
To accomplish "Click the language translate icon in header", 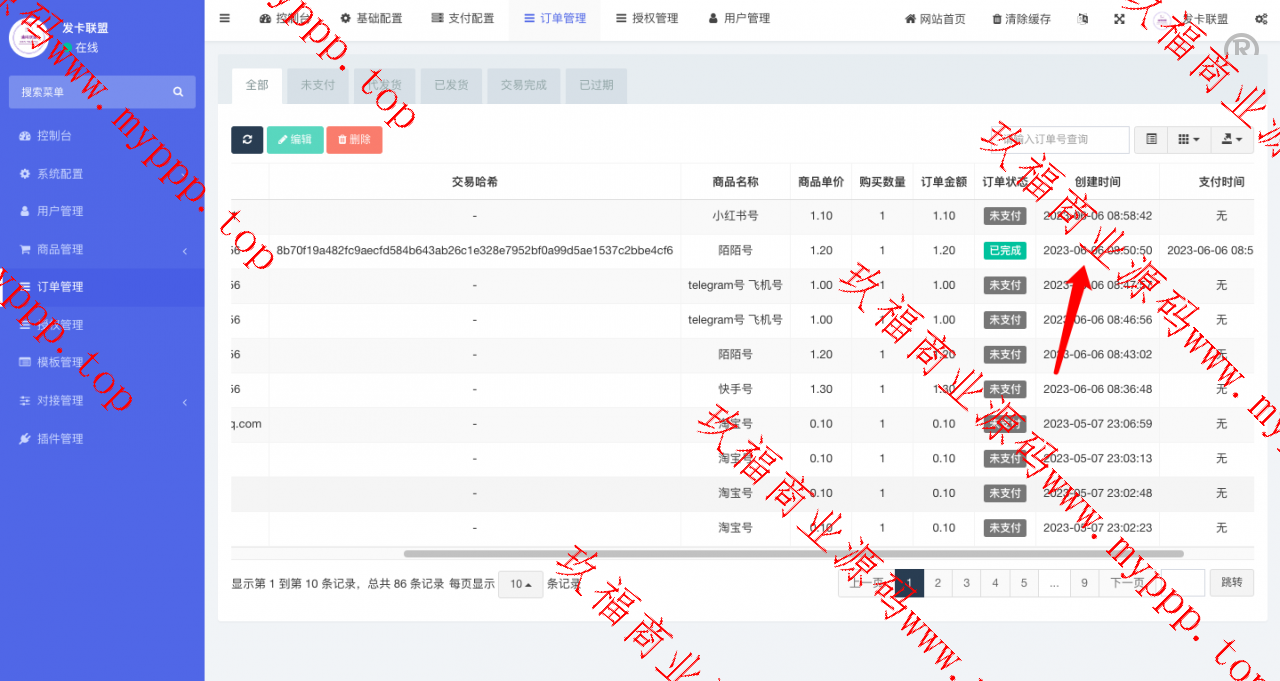I will [x=1084, y=19].
